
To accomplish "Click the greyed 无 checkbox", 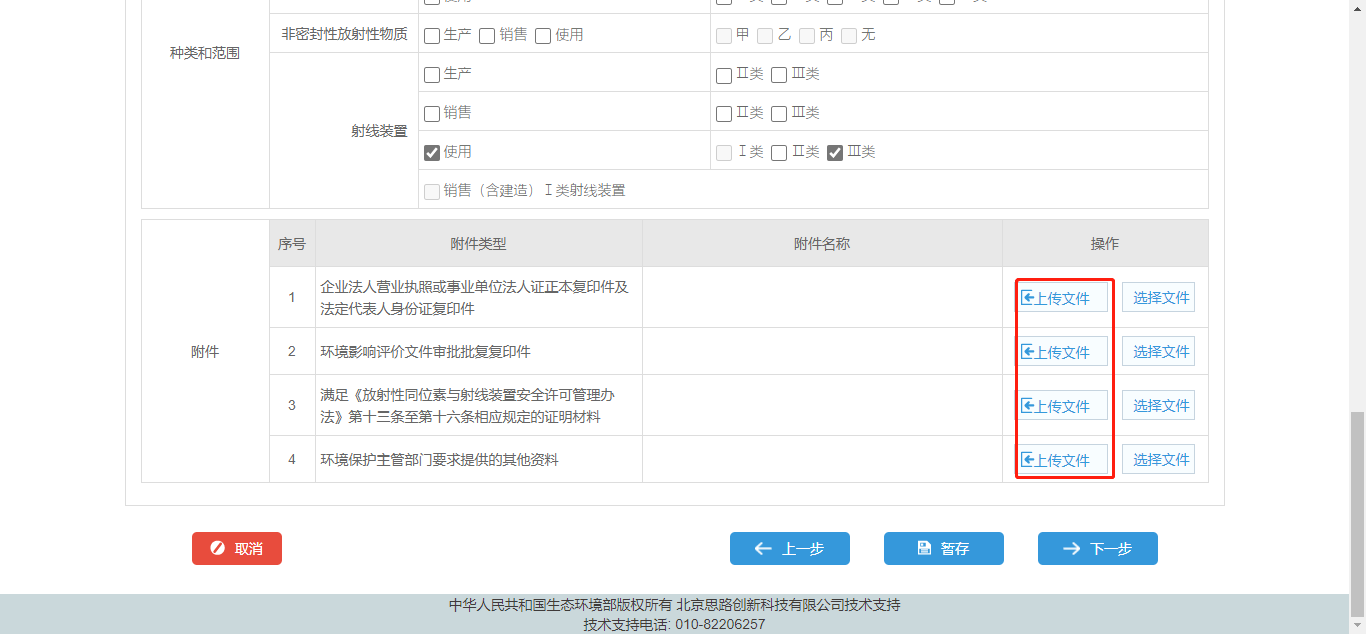I will tap(849, 36).
